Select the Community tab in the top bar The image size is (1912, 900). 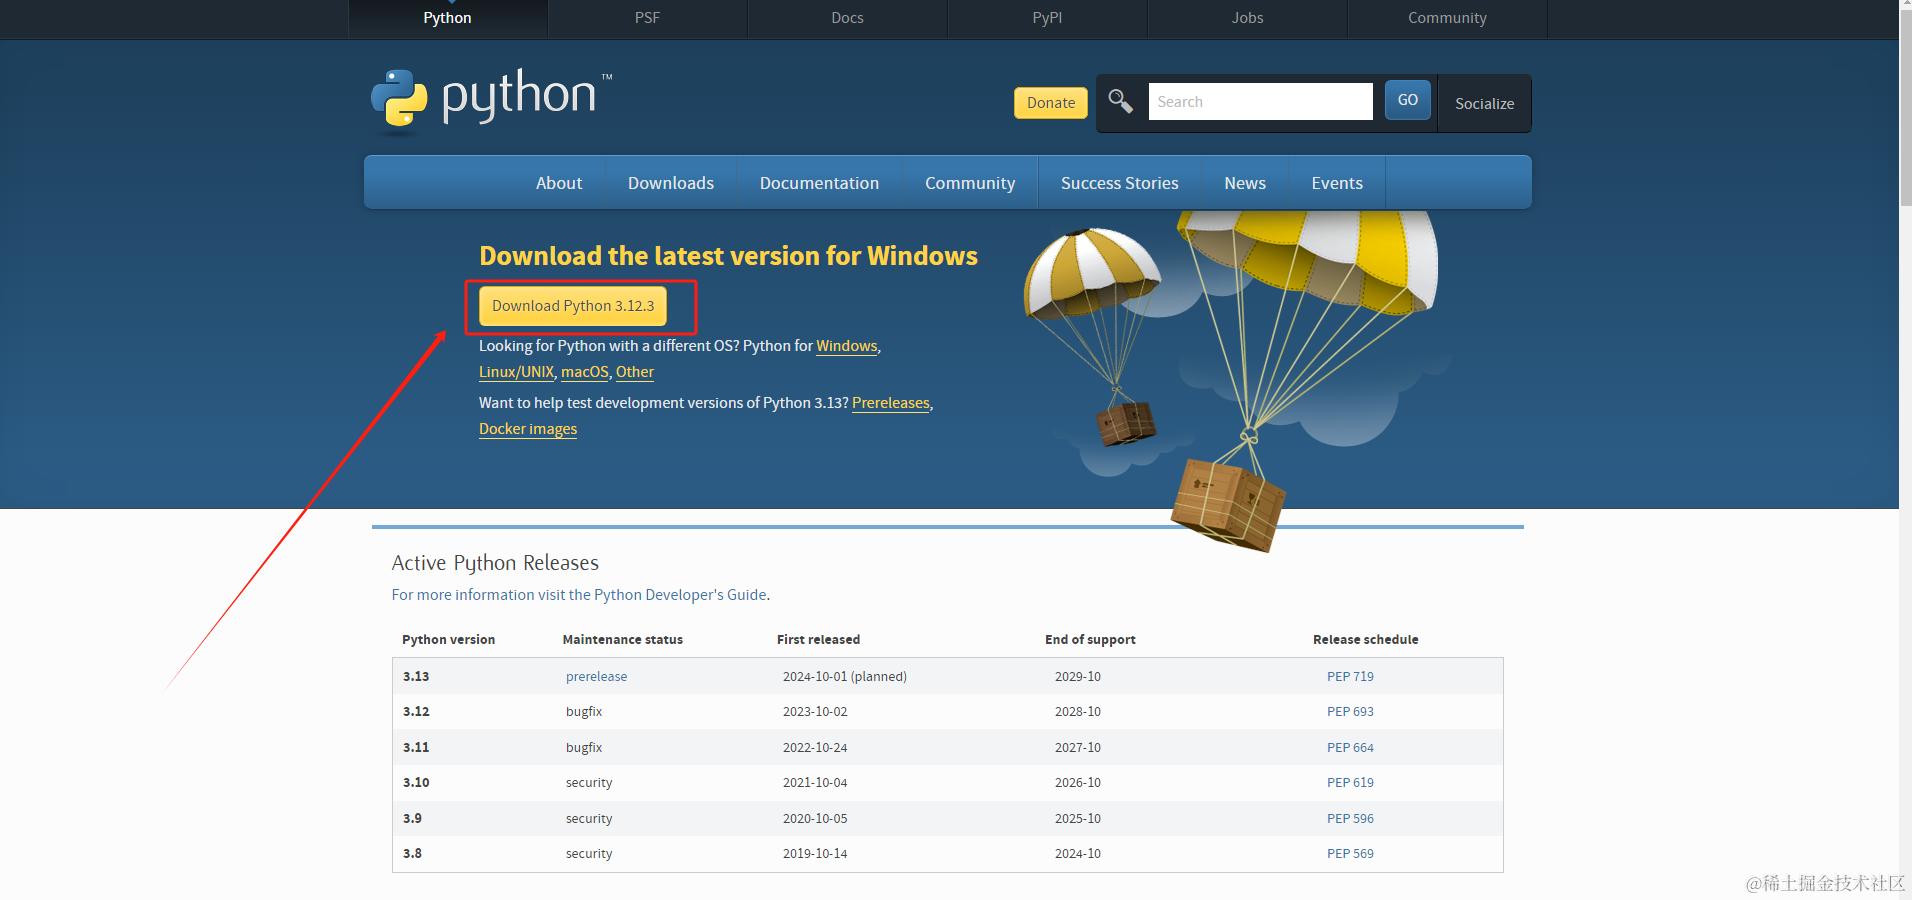[1447, 18]
